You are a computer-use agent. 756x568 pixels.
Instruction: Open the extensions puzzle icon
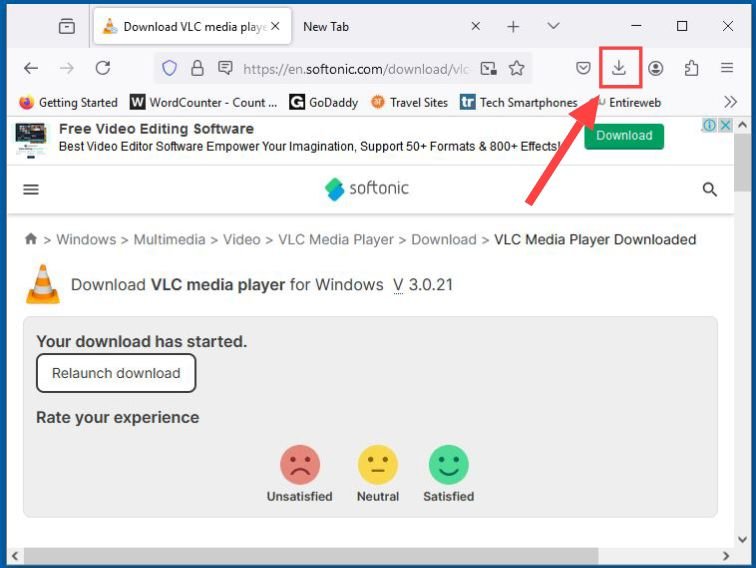click(x=691, y=68)
